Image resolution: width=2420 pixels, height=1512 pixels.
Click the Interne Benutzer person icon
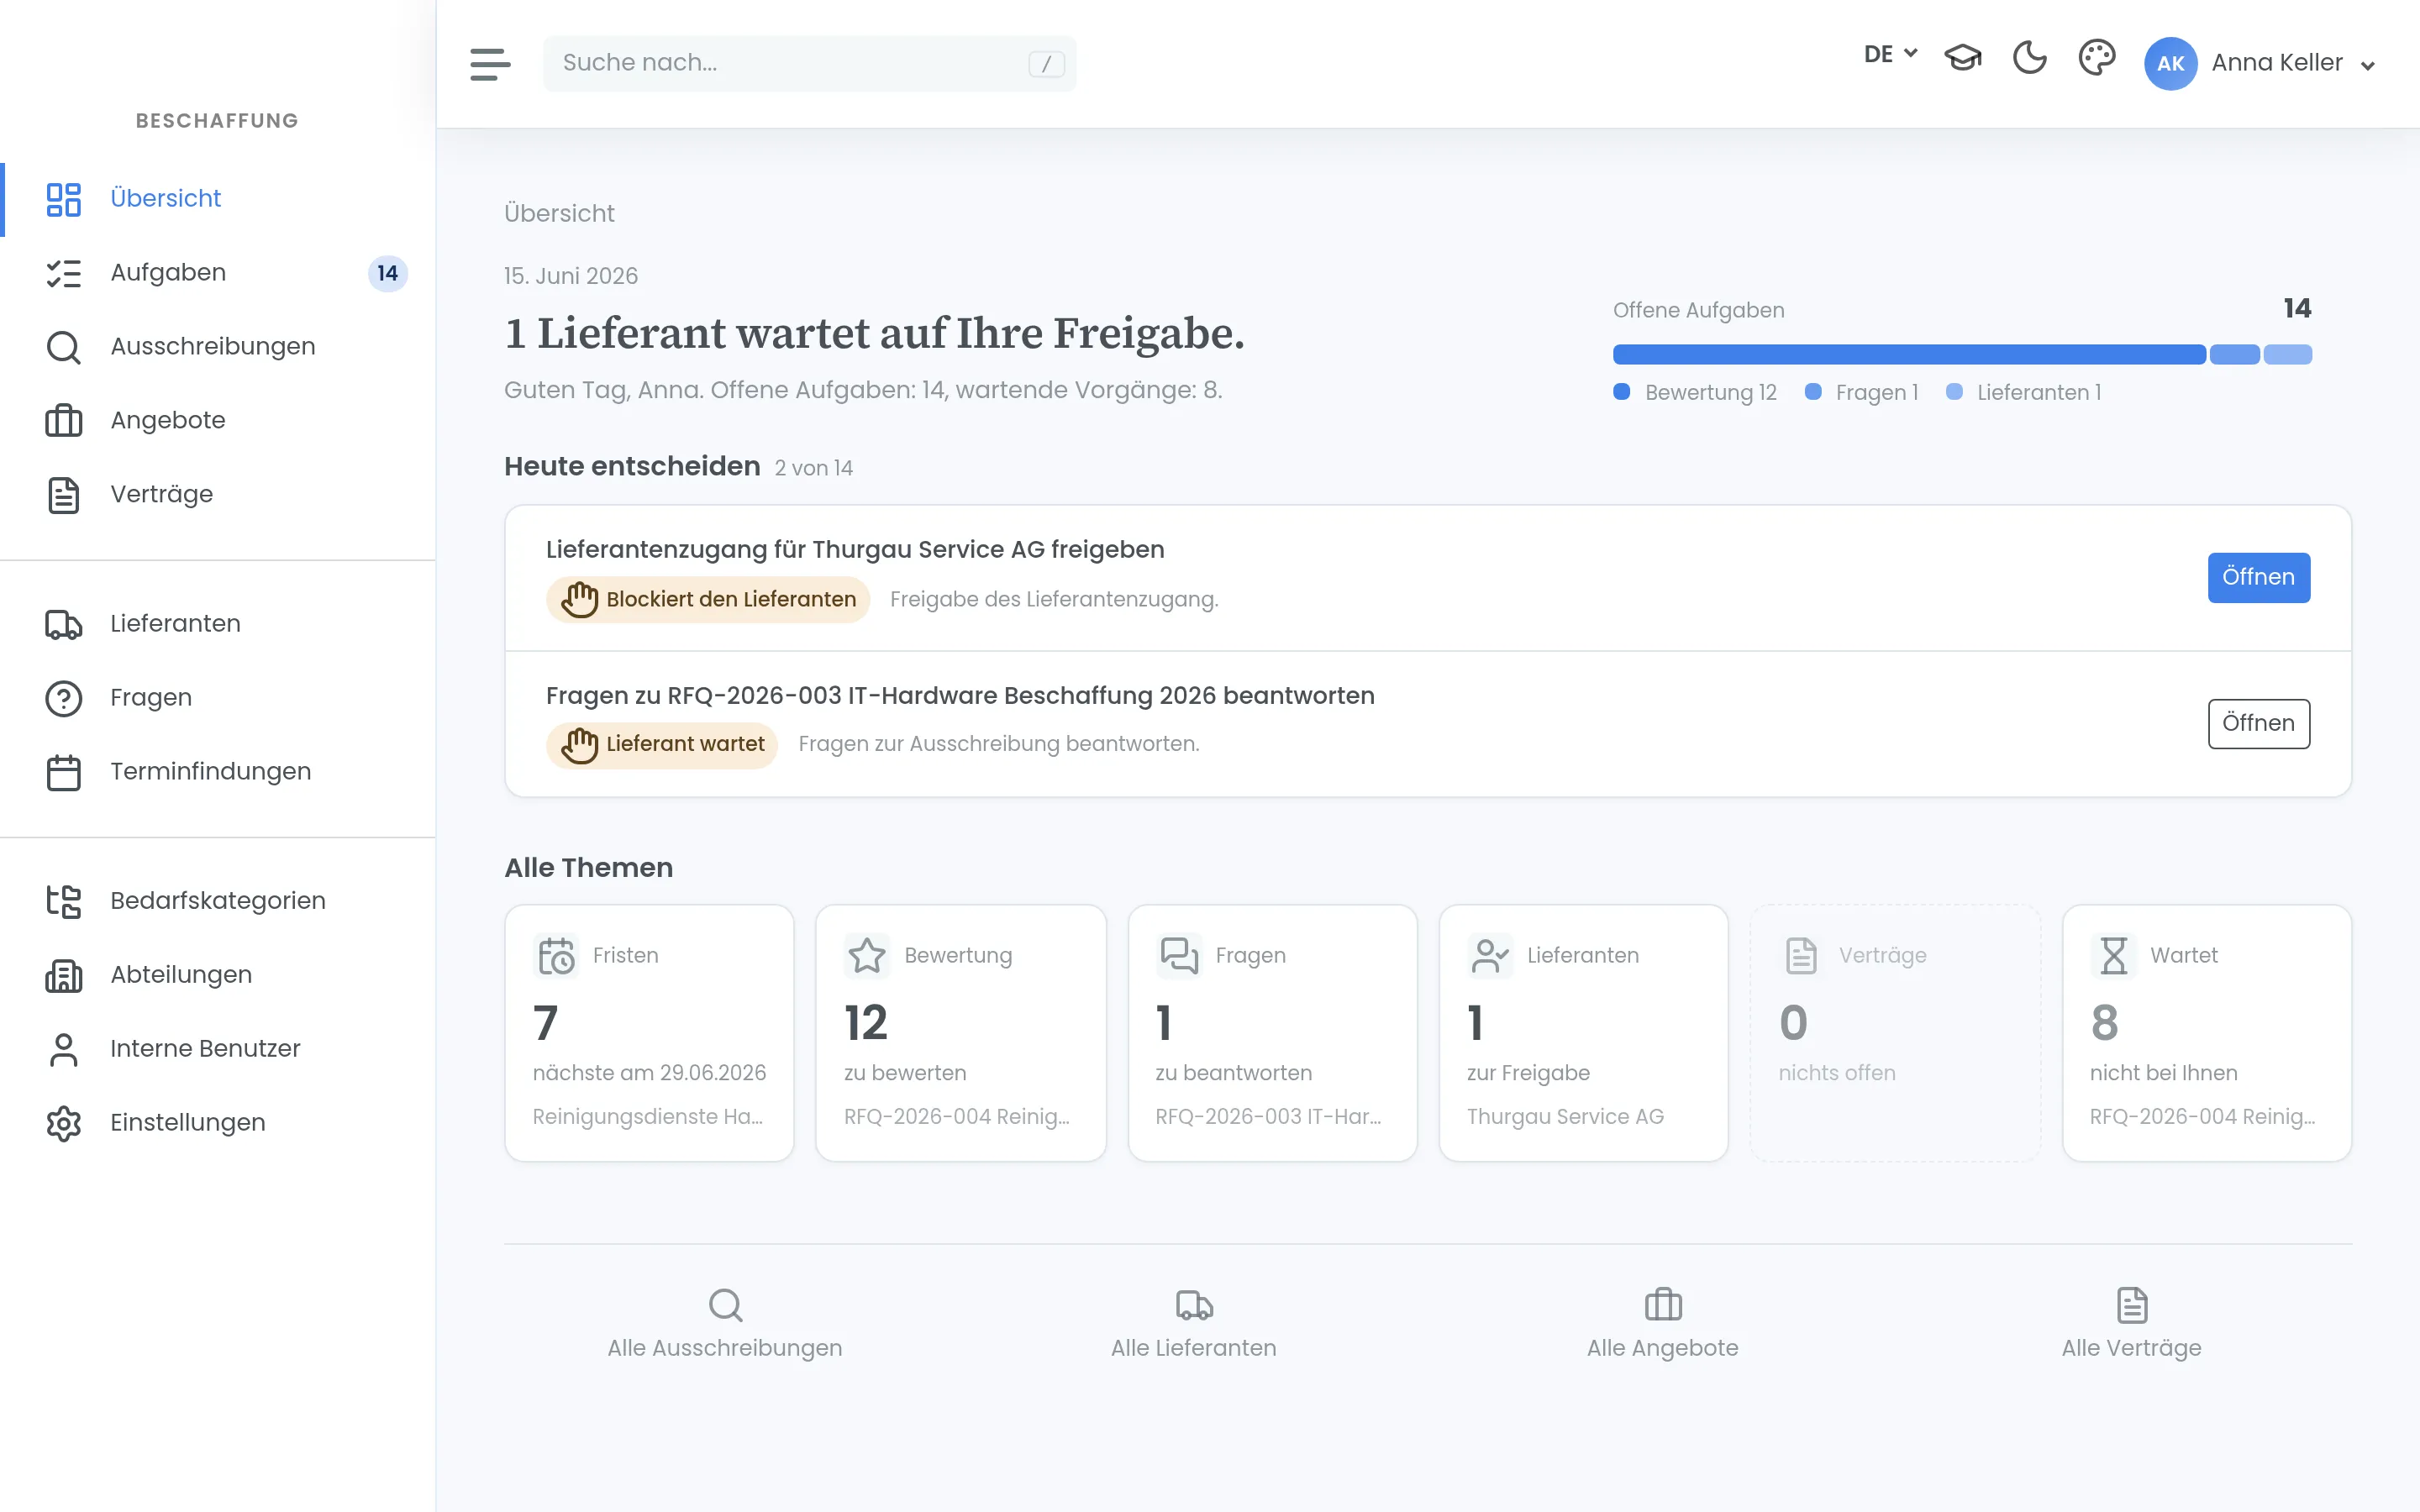pos(64,1049)
